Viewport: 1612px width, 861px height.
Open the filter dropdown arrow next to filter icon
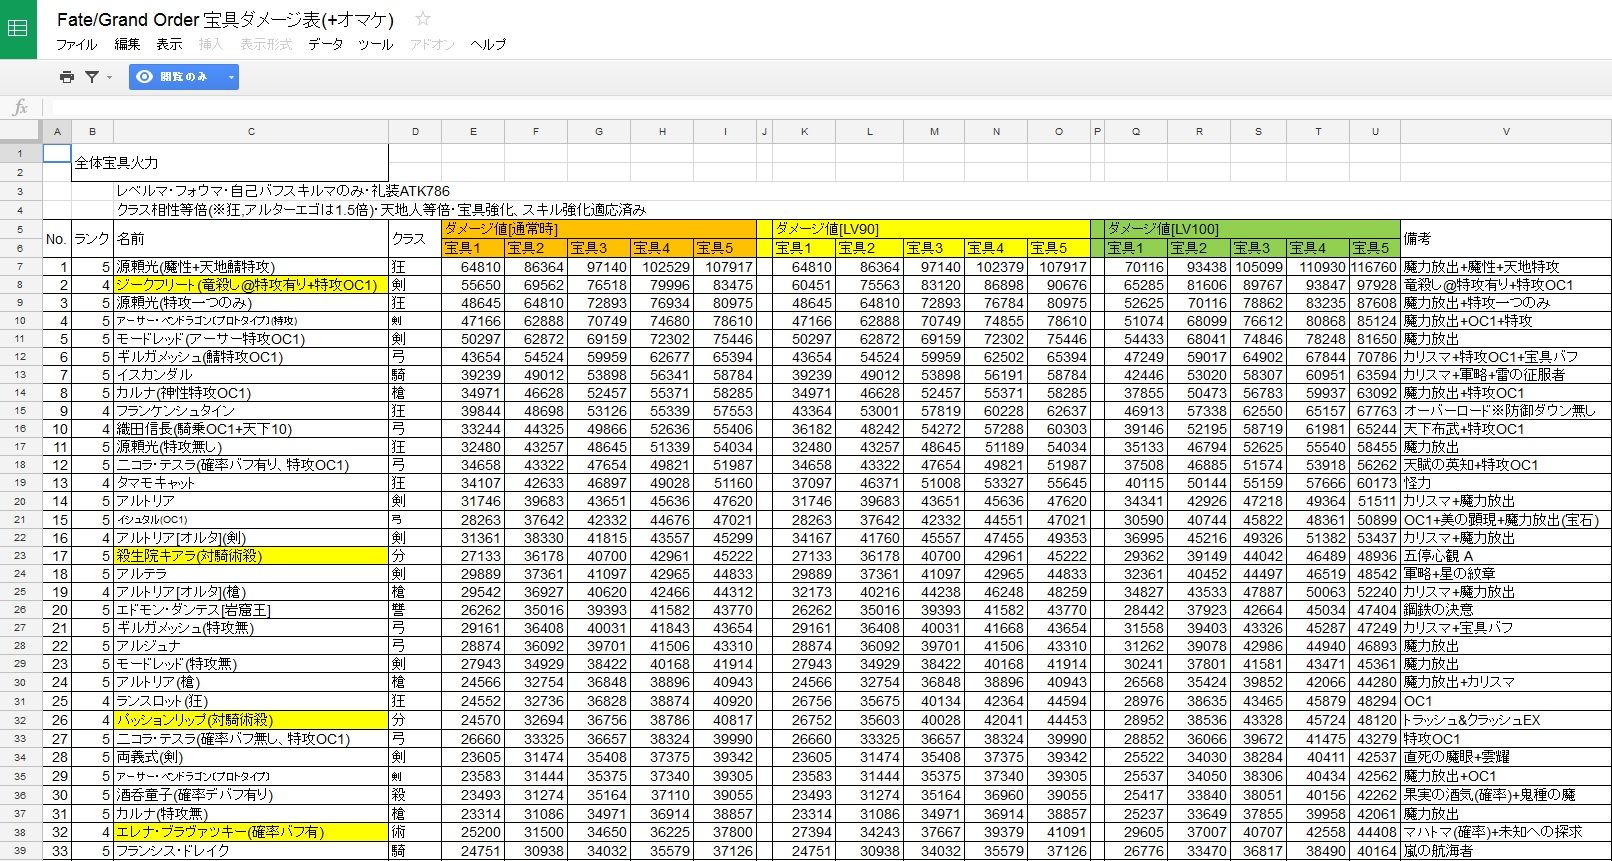tap(109, 77)
